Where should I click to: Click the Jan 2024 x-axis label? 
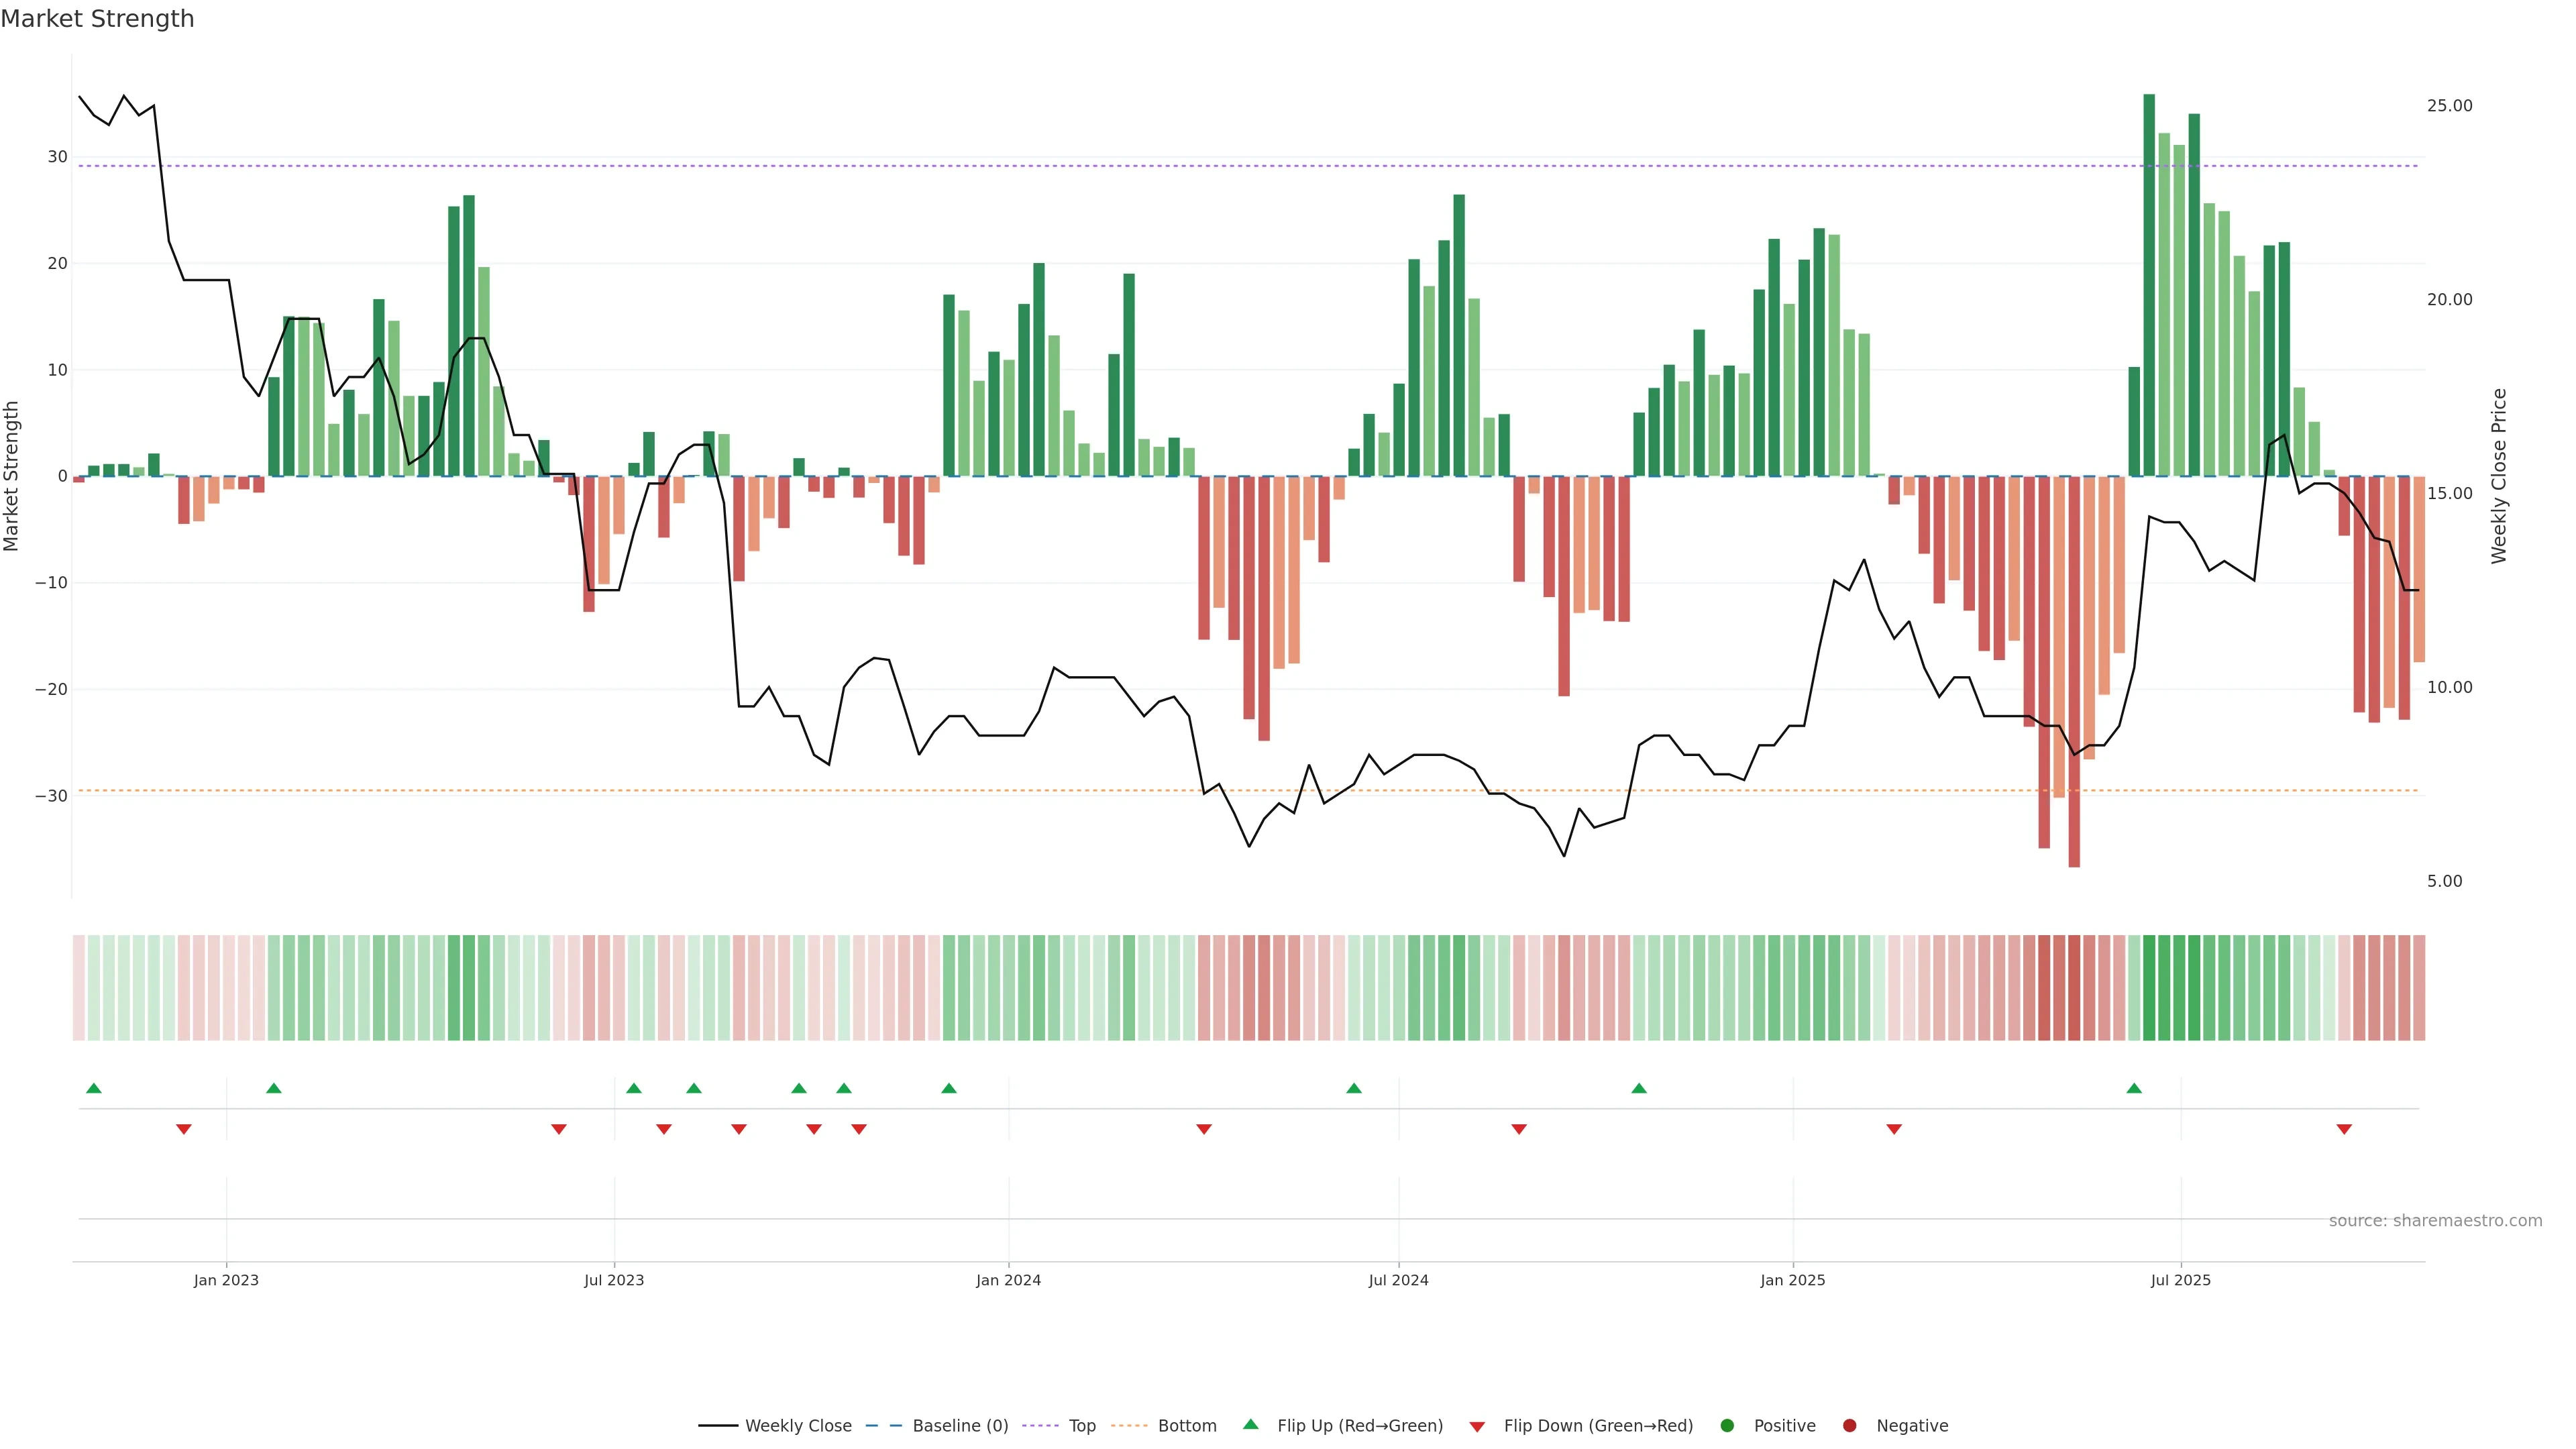(x=1008, y=1280)
